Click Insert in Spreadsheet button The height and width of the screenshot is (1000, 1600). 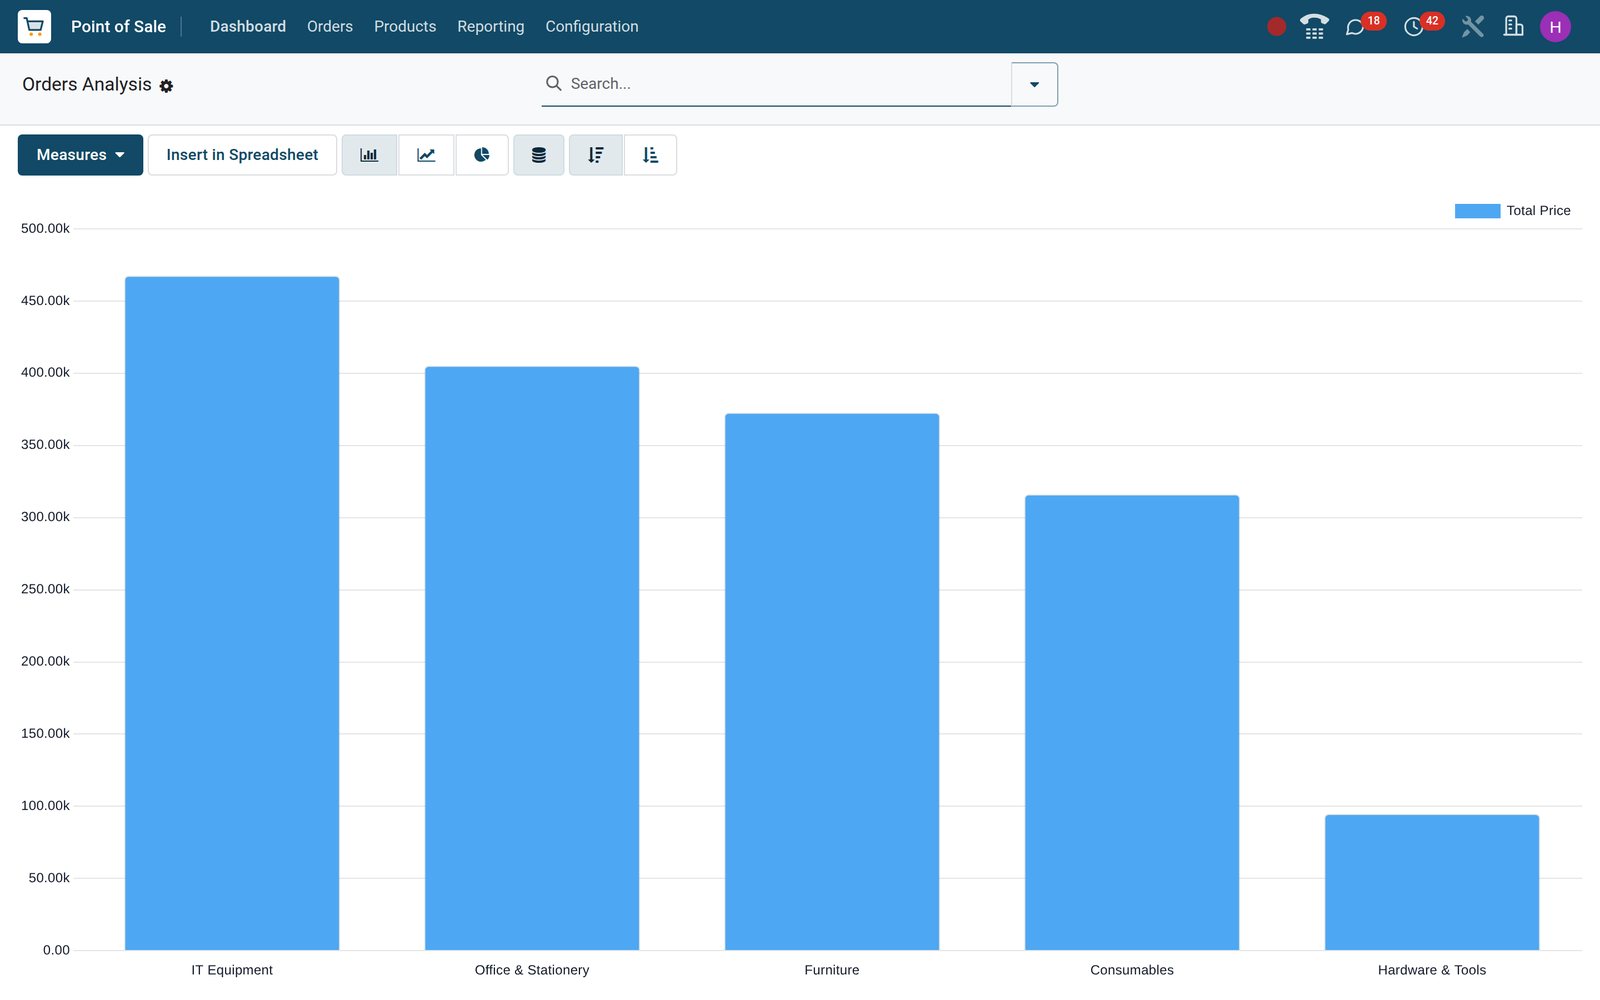(242, 155)
